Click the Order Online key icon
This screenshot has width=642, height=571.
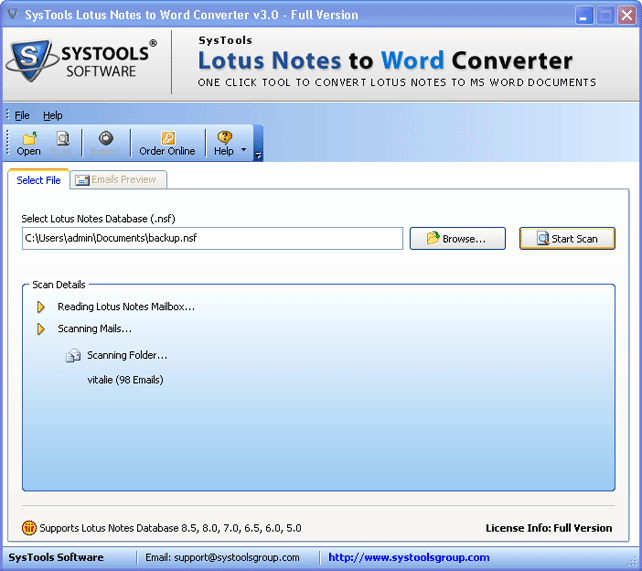[x=167, y=139]
